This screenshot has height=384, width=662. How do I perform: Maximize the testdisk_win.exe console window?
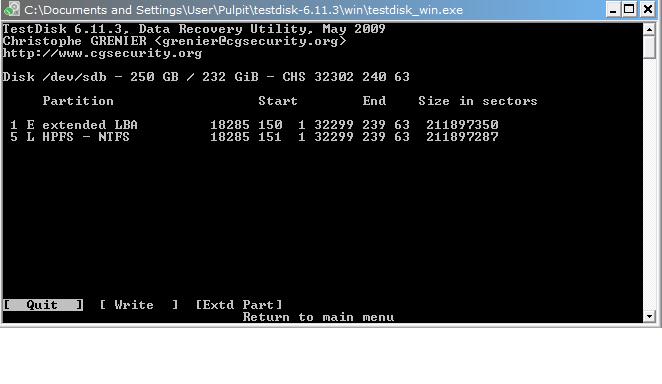[x=629, y=9]
